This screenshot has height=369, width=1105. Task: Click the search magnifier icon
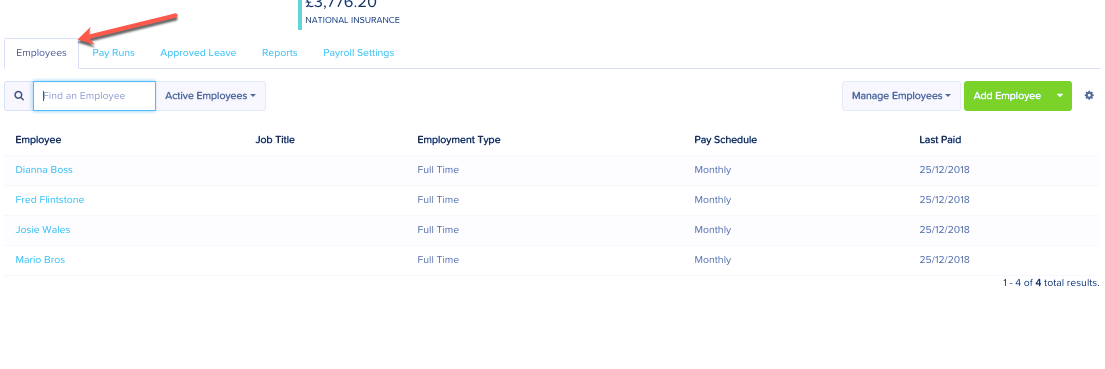19,96
